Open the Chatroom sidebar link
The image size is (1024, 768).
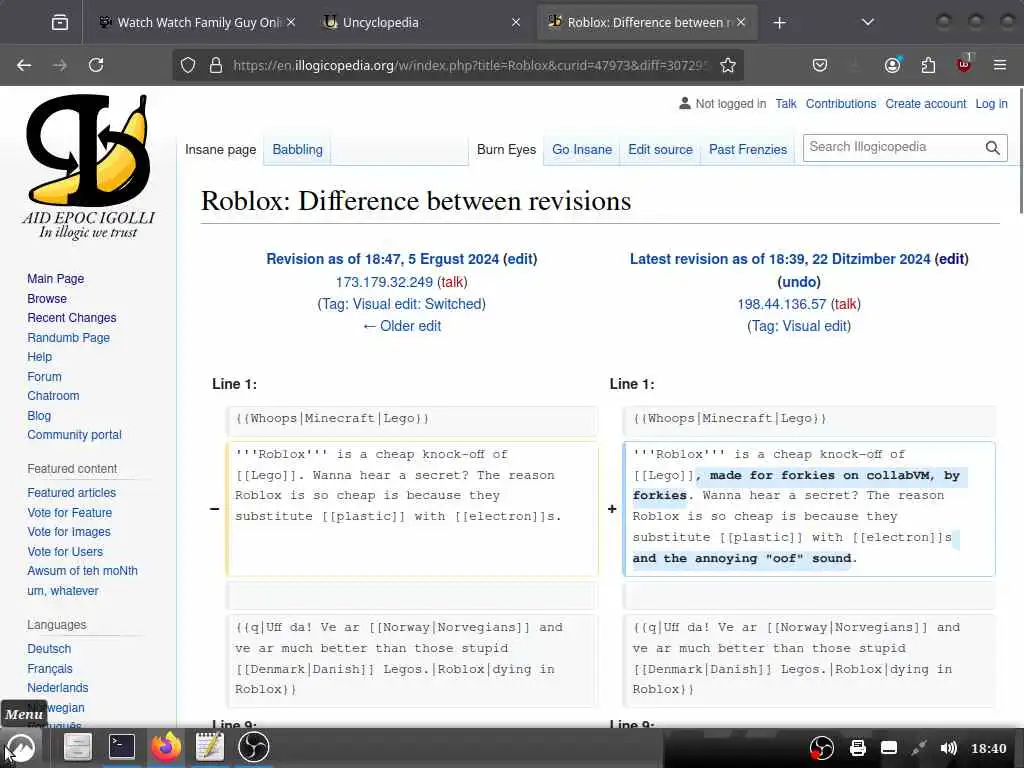(53, 396)
